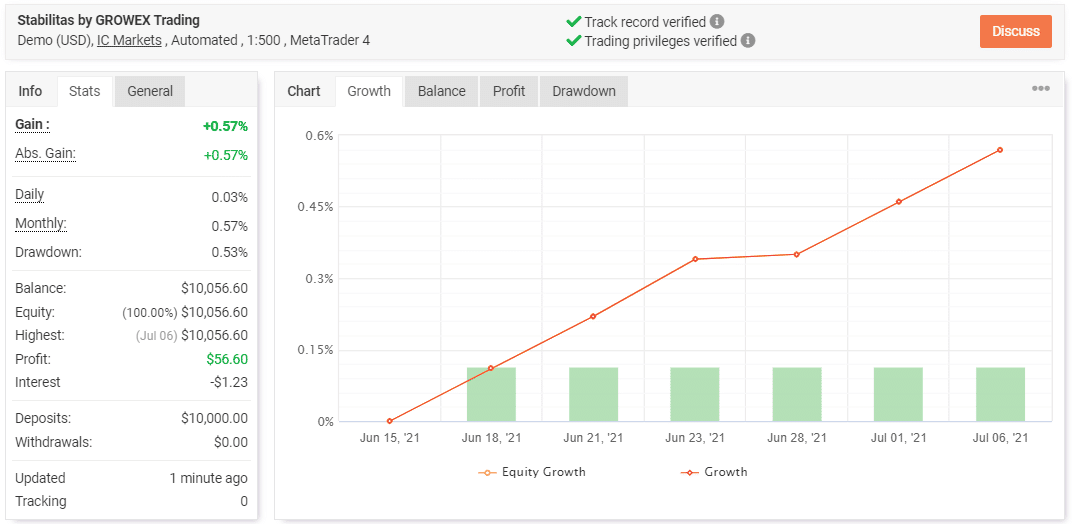Image resolution: width=1072 pixels, height=524 pixels.
Task: Open the IC Markets broker link
Action: tap(129, 40)
